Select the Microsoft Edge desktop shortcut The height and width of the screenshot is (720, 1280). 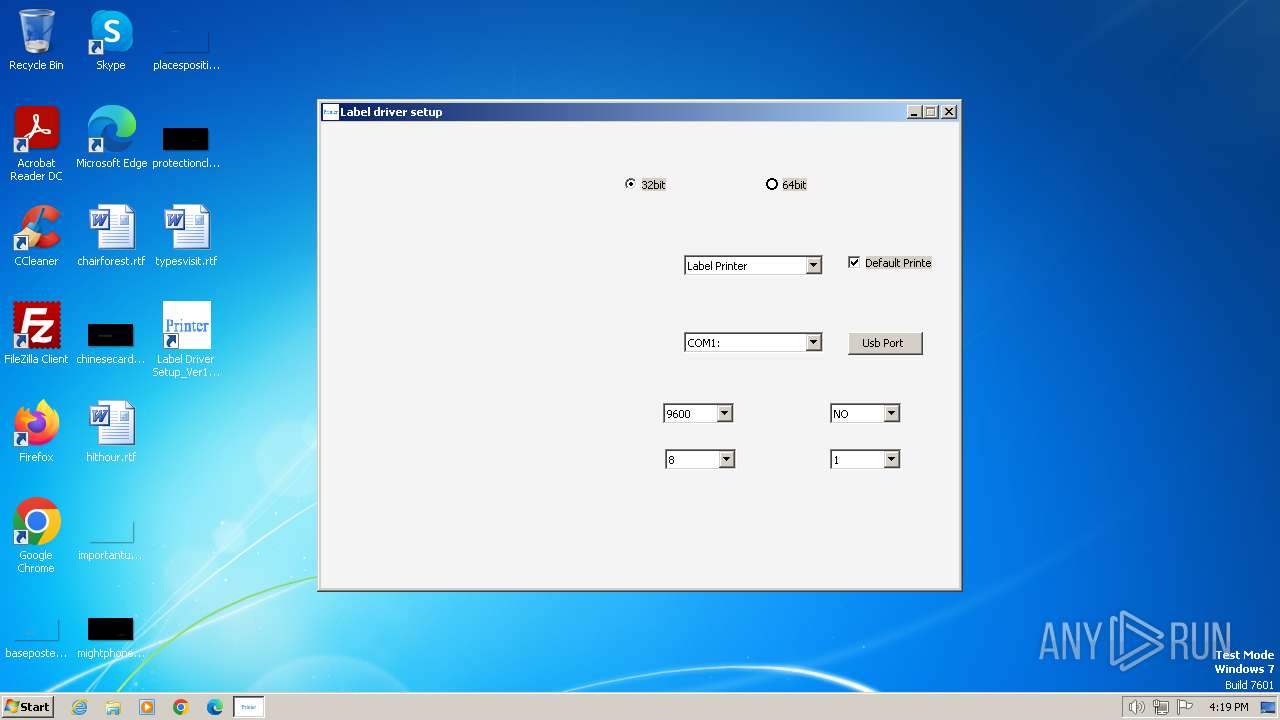click(x=111, y=137)
